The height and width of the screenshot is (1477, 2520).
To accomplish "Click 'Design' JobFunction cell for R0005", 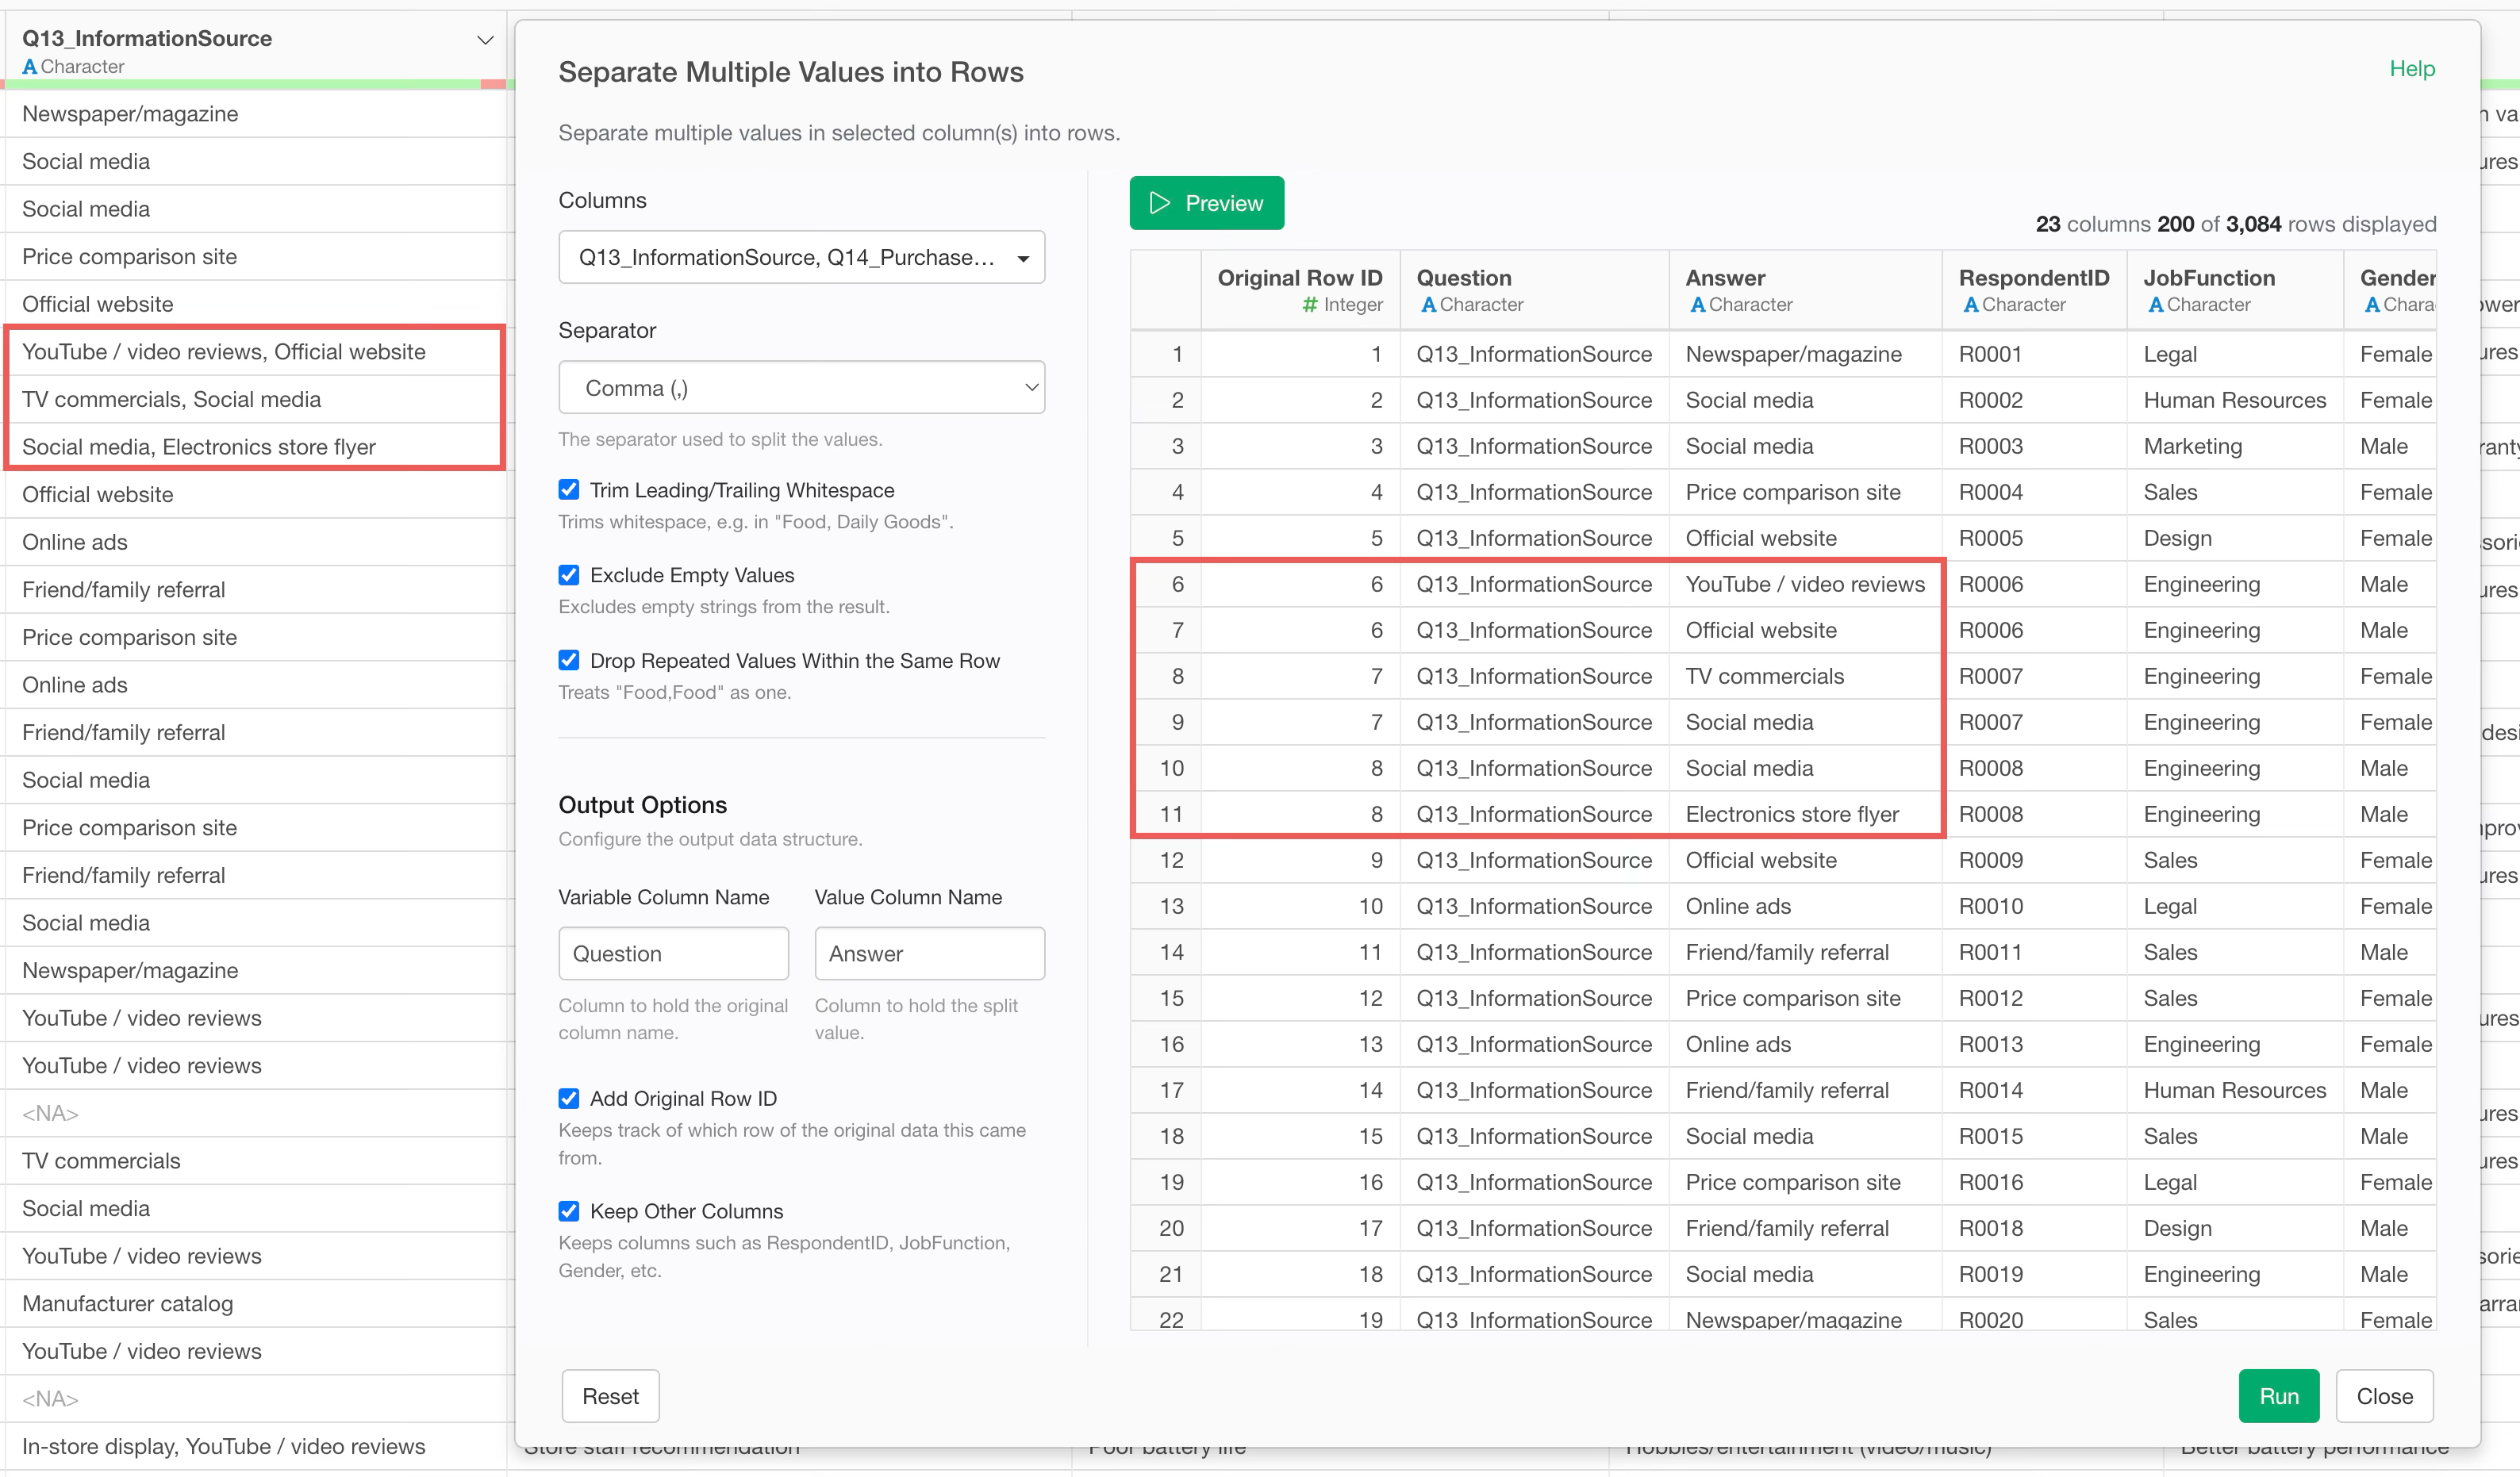I will click(x=2235, y=538).
